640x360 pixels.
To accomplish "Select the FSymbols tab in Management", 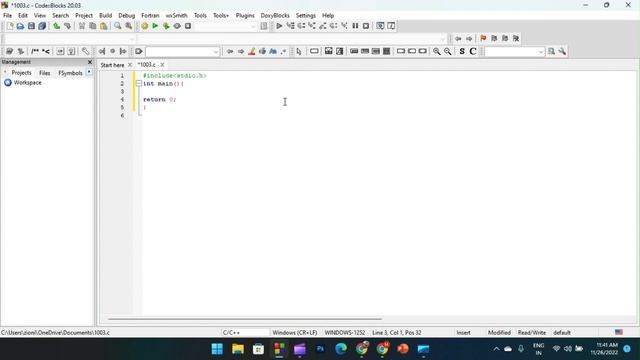I will tap(70, 73).
